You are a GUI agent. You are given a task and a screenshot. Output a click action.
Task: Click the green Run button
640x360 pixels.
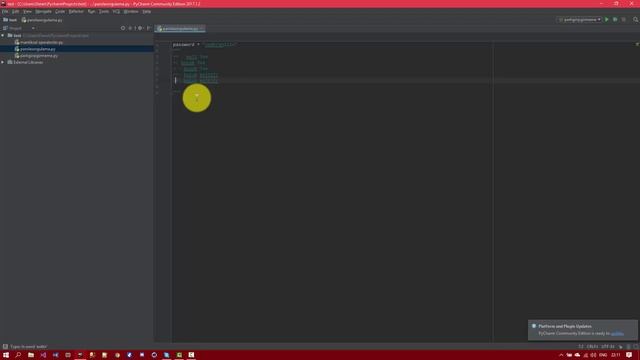[607, 20]
